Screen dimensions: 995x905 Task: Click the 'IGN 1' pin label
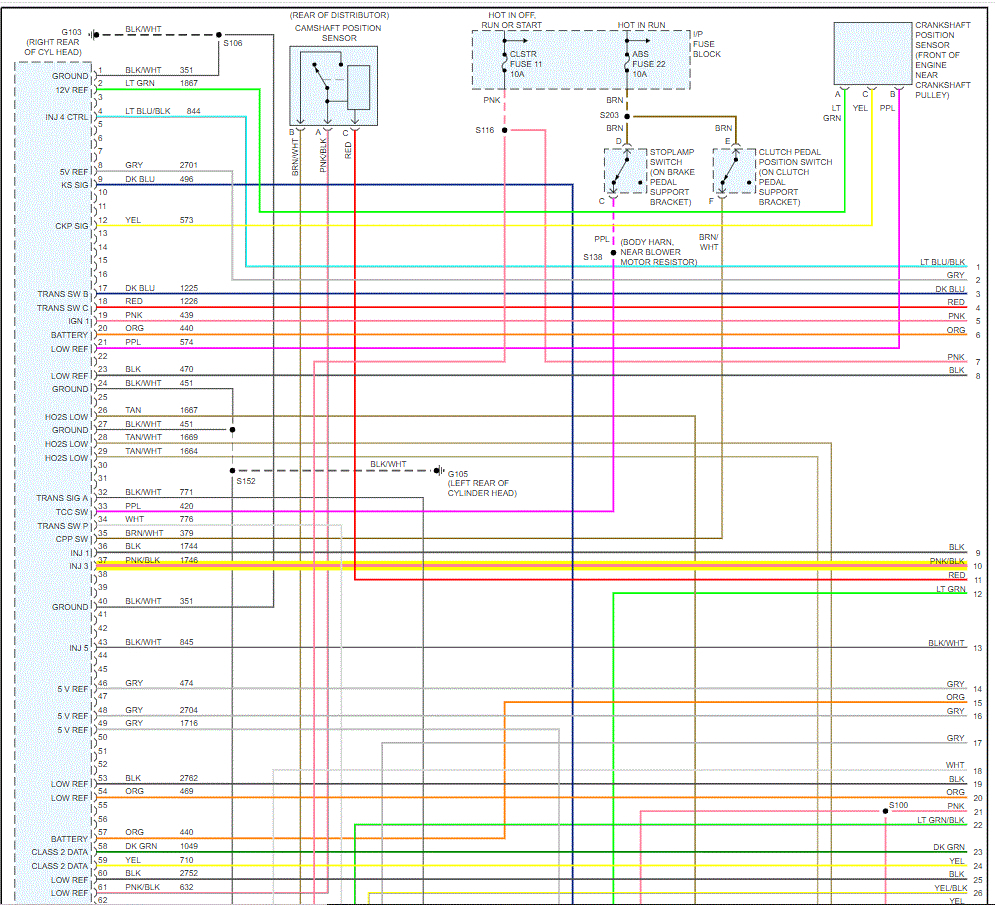[x=79, y=321]
